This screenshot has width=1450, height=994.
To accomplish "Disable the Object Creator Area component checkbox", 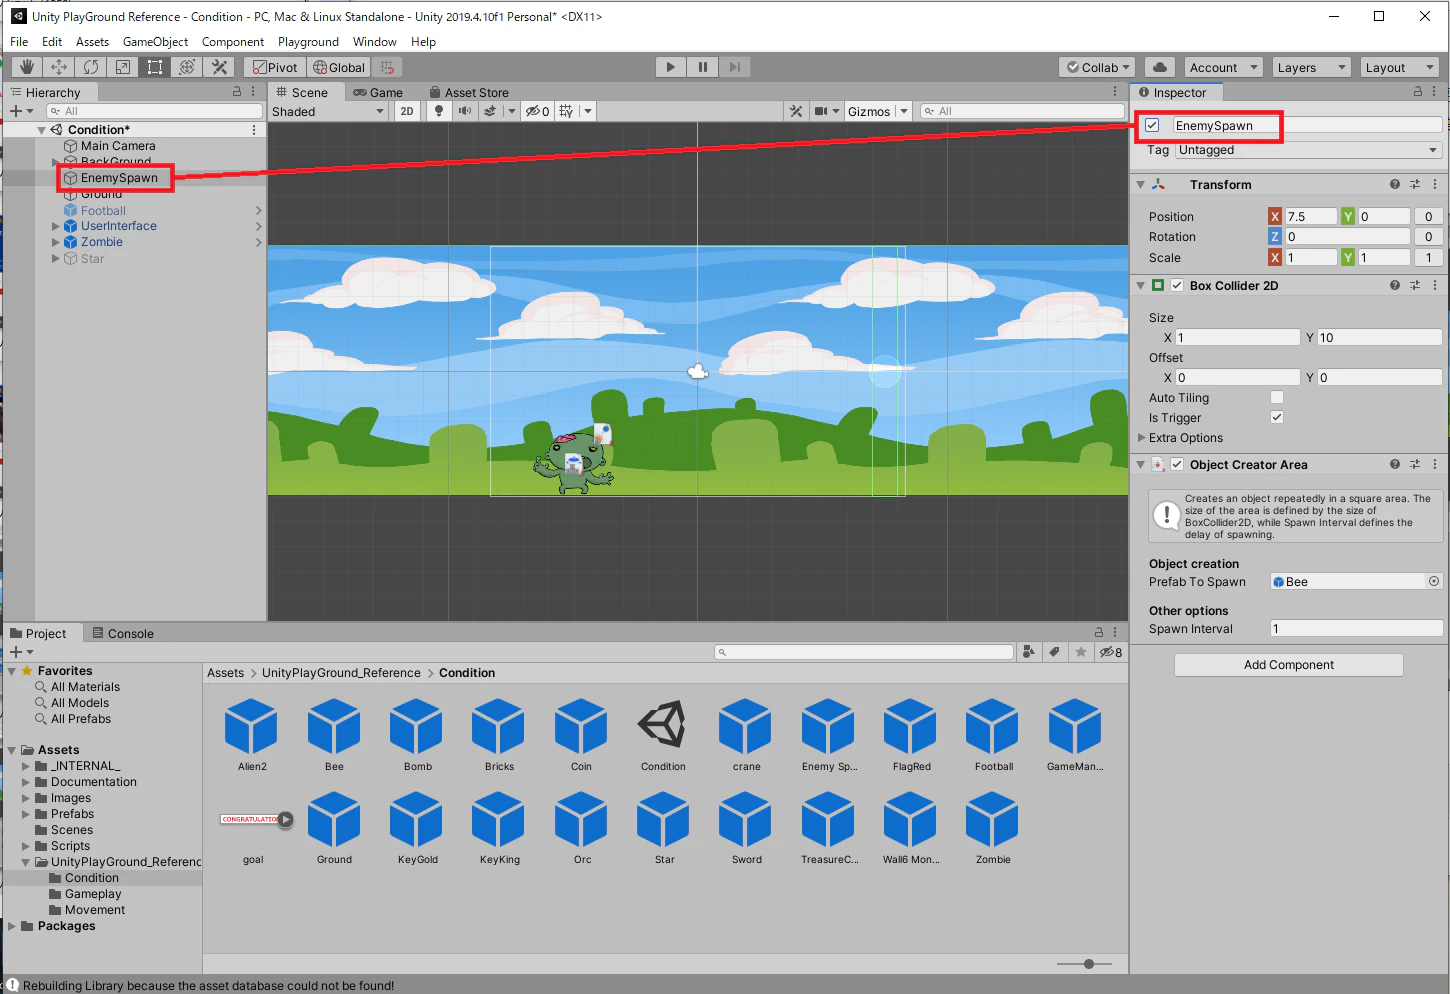I will (1177, 464).
